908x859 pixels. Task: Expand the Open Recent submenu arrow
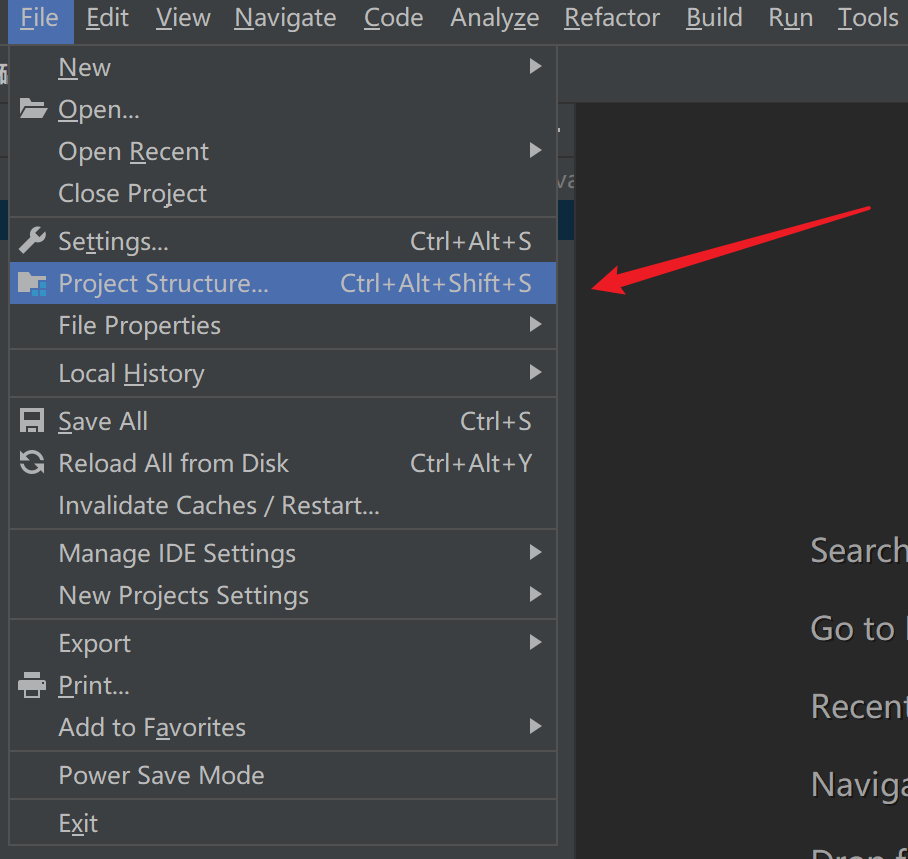pos(535,151)
